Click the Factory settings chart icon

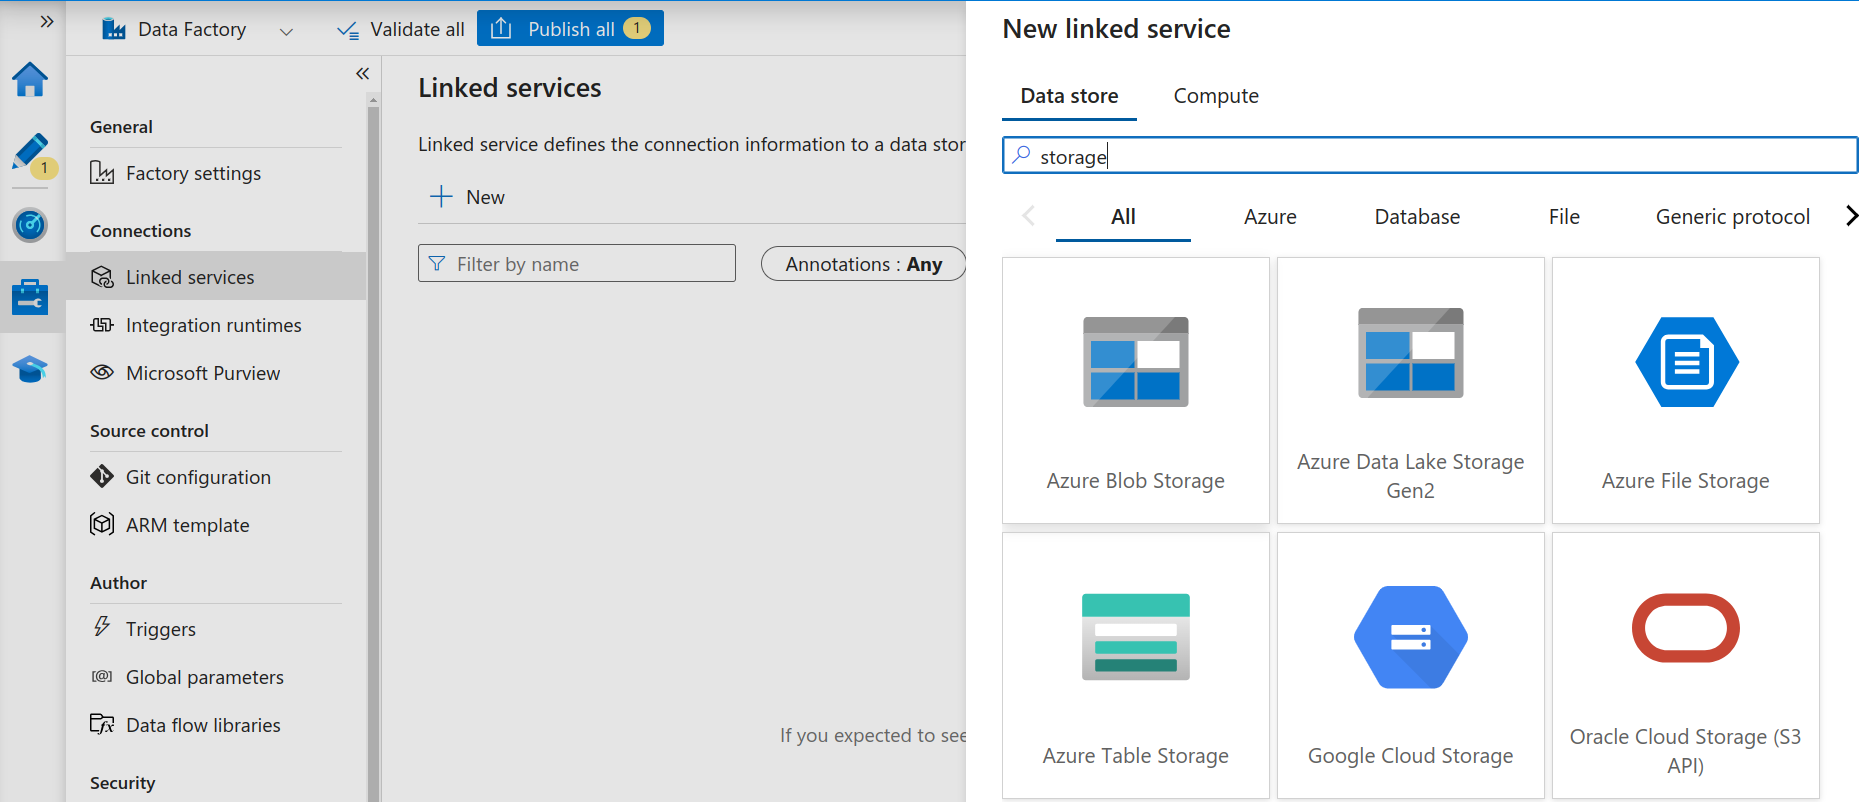coord(102,172)
